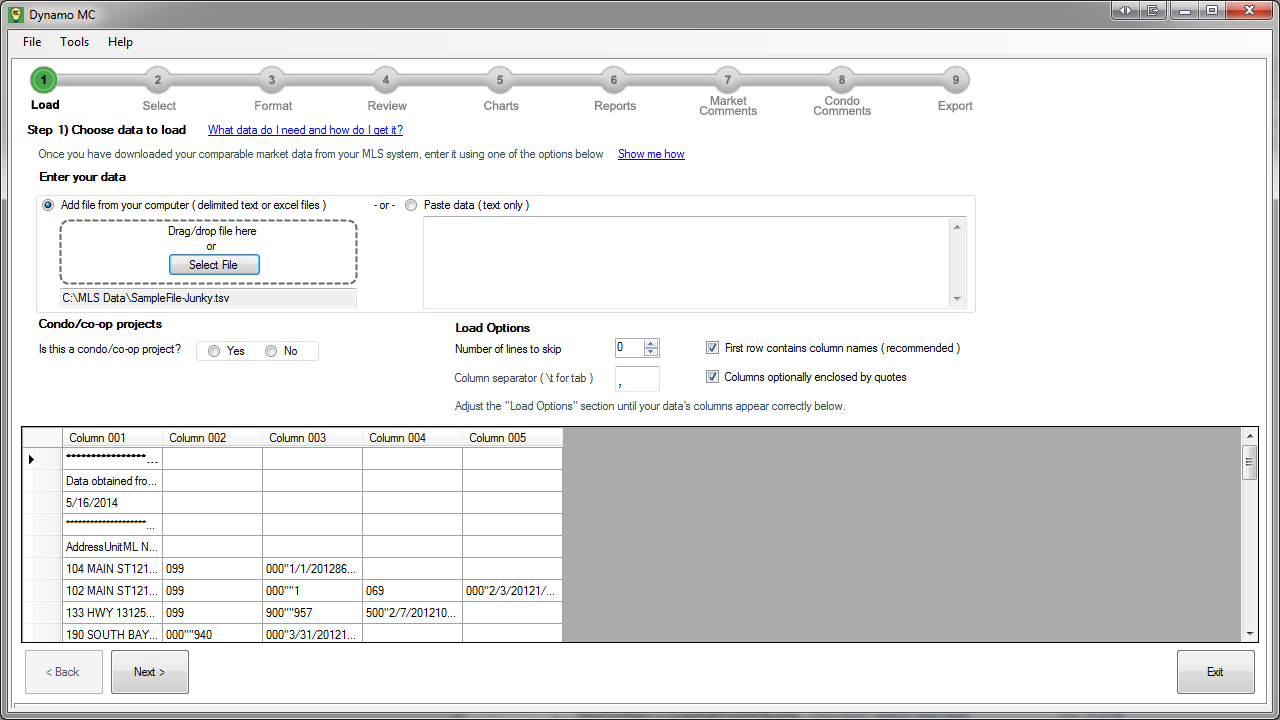Screen dimensions: 1280x720
Task: Click the Next > button
Action: [150, 672]
